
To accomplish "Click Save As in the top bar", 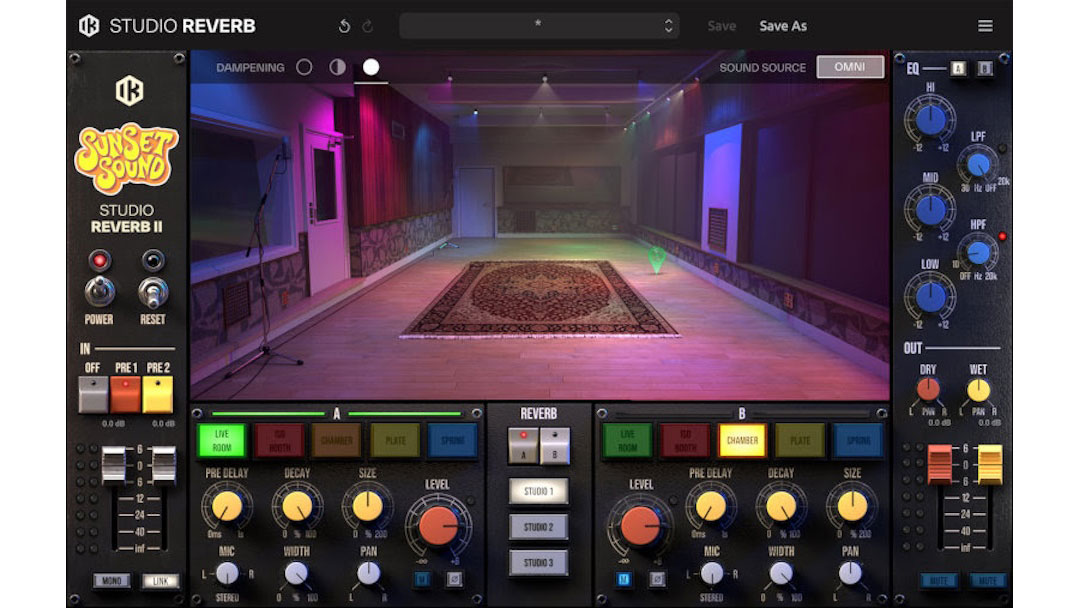I will pyautogui.click(x=784, y=25).
